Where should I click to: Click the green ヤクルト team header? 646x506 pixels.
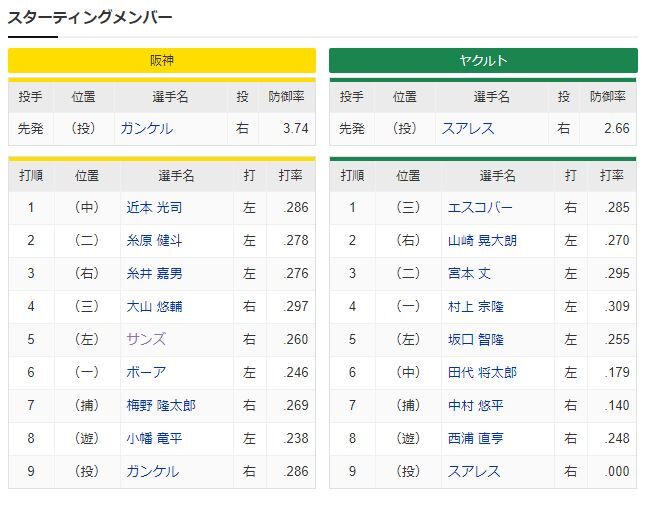tap(483, 61)
